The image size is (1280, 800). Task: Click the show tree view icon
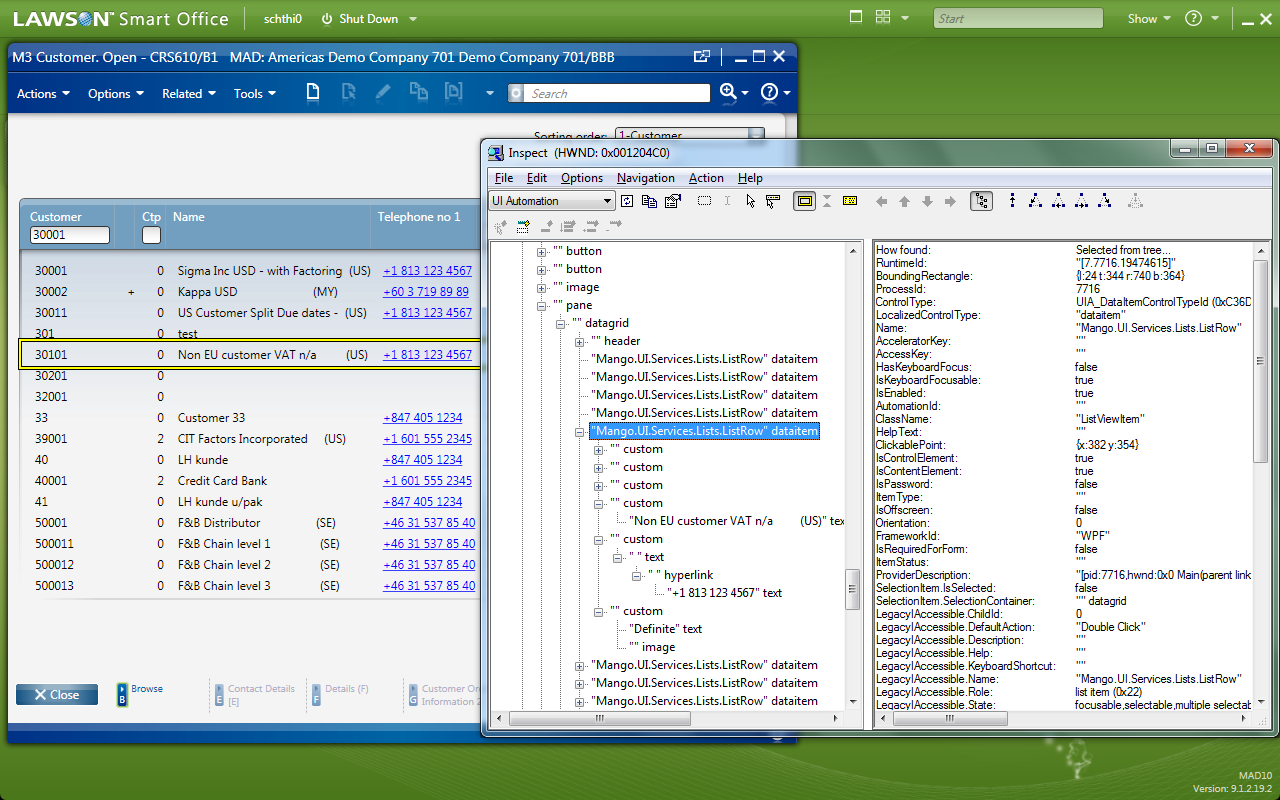(x=981, y=201)
